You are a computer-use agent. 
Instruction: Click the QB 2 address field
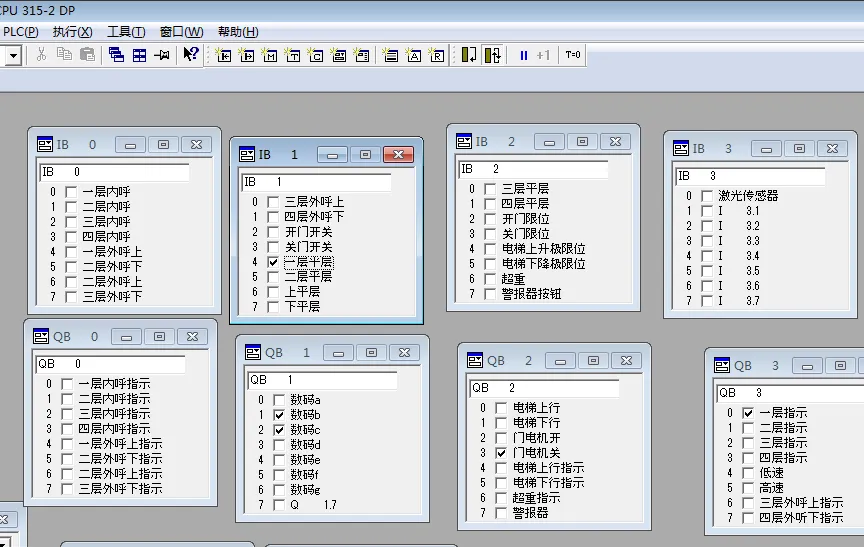544,388
